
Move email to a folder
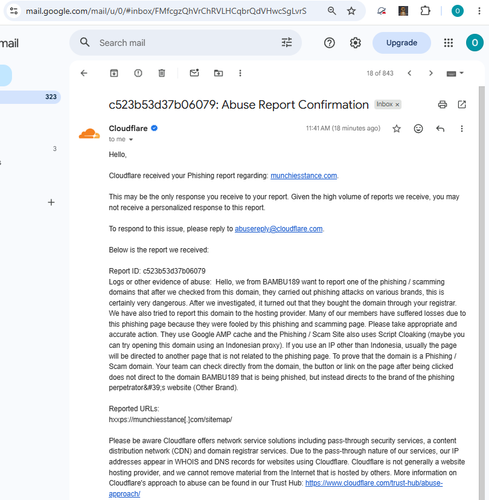tap(218, 73)
